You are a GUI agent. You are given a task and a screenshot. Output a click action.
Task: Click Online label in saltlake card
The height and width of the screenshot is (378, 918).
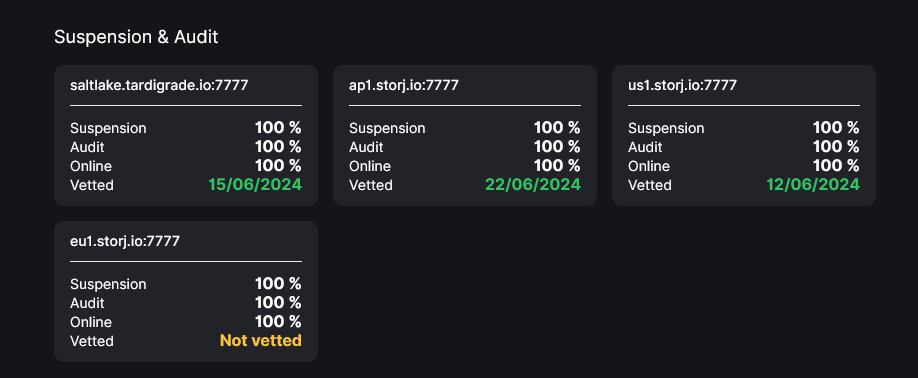91,166
